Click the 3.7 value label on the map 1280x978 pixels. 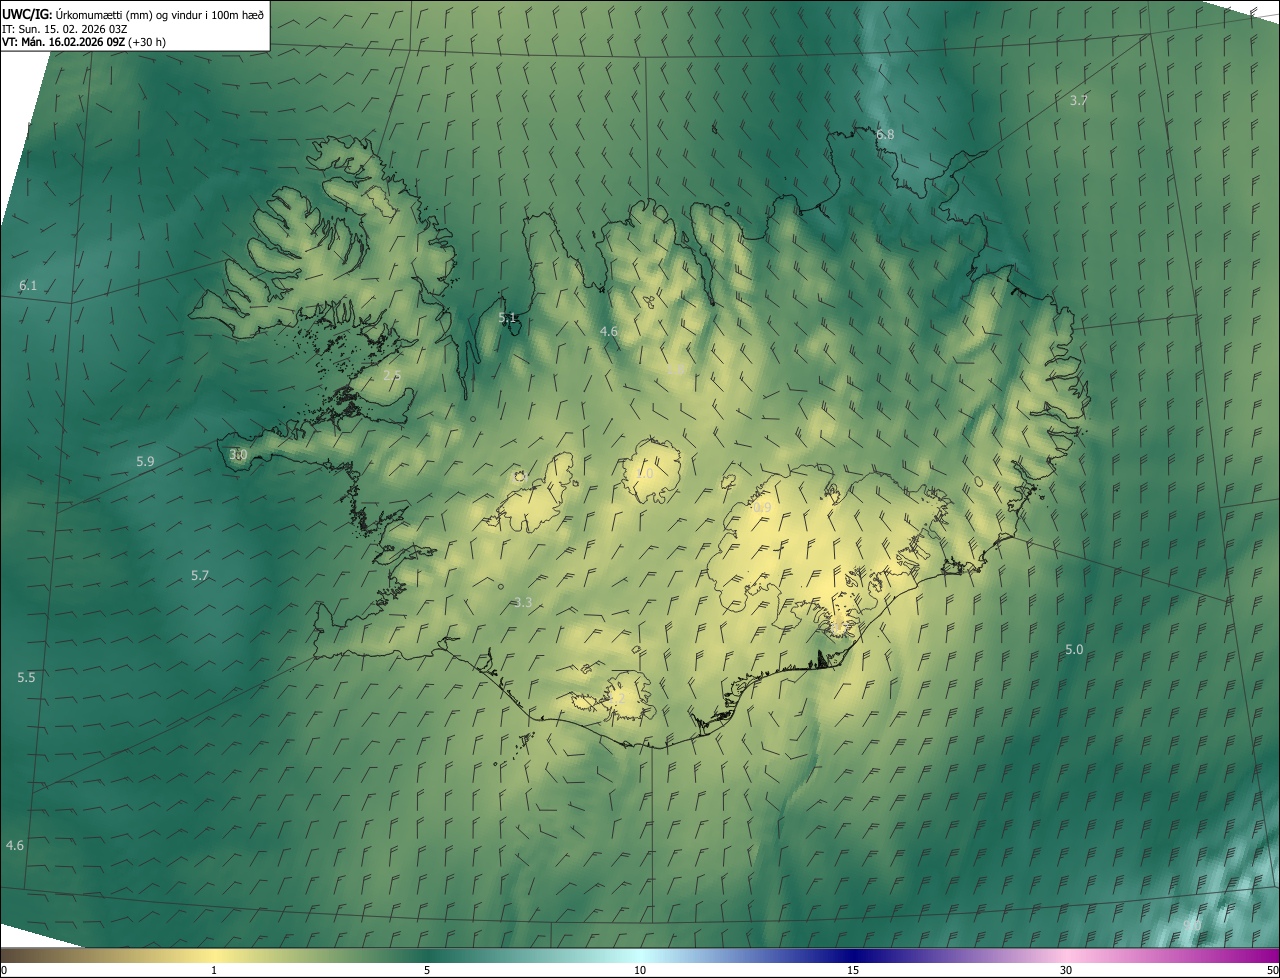tap(1079, 100)
